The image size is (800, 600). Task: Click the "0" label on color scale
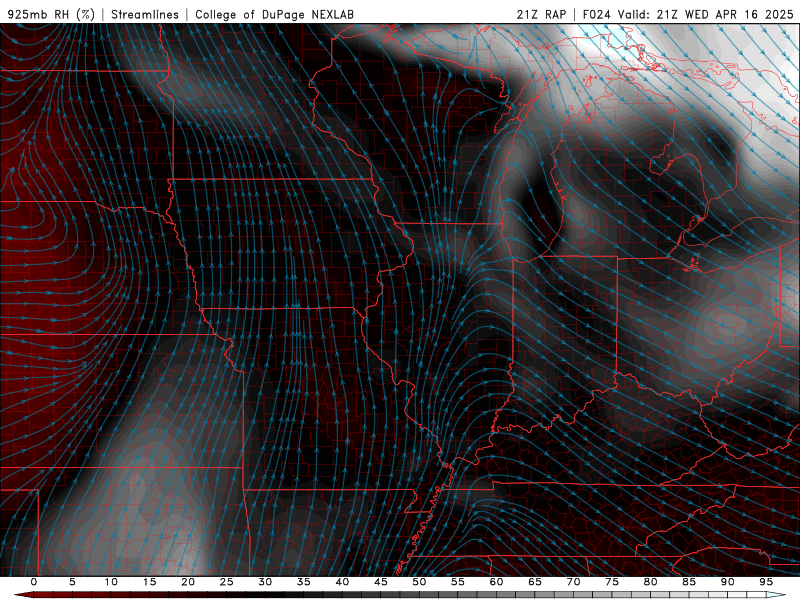[34, 582]
